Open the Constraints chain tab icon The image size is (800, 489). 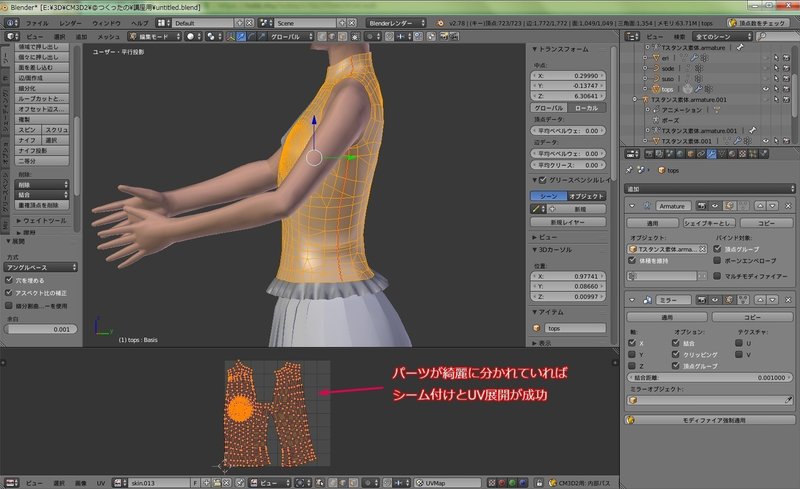click(x=701, y=154)
